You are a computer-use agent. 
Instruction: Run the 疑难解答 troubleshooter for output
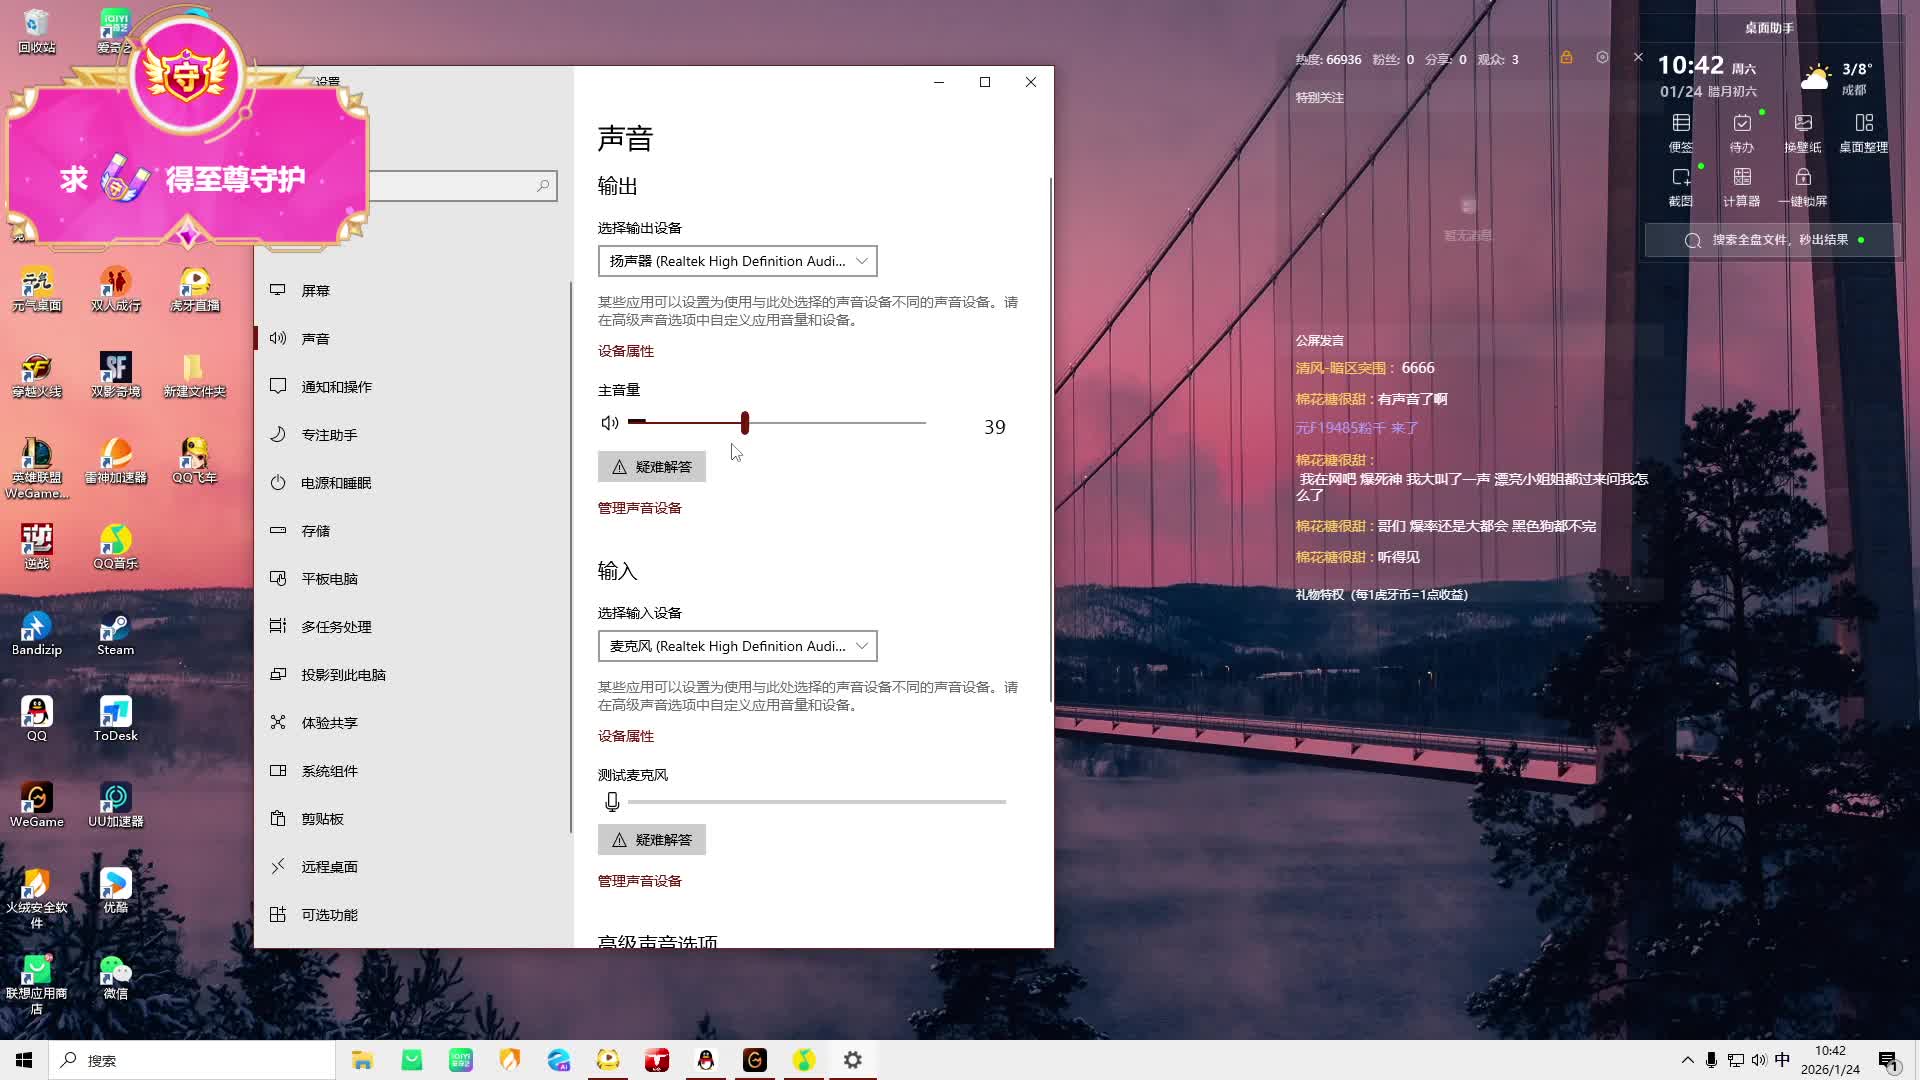651,466
